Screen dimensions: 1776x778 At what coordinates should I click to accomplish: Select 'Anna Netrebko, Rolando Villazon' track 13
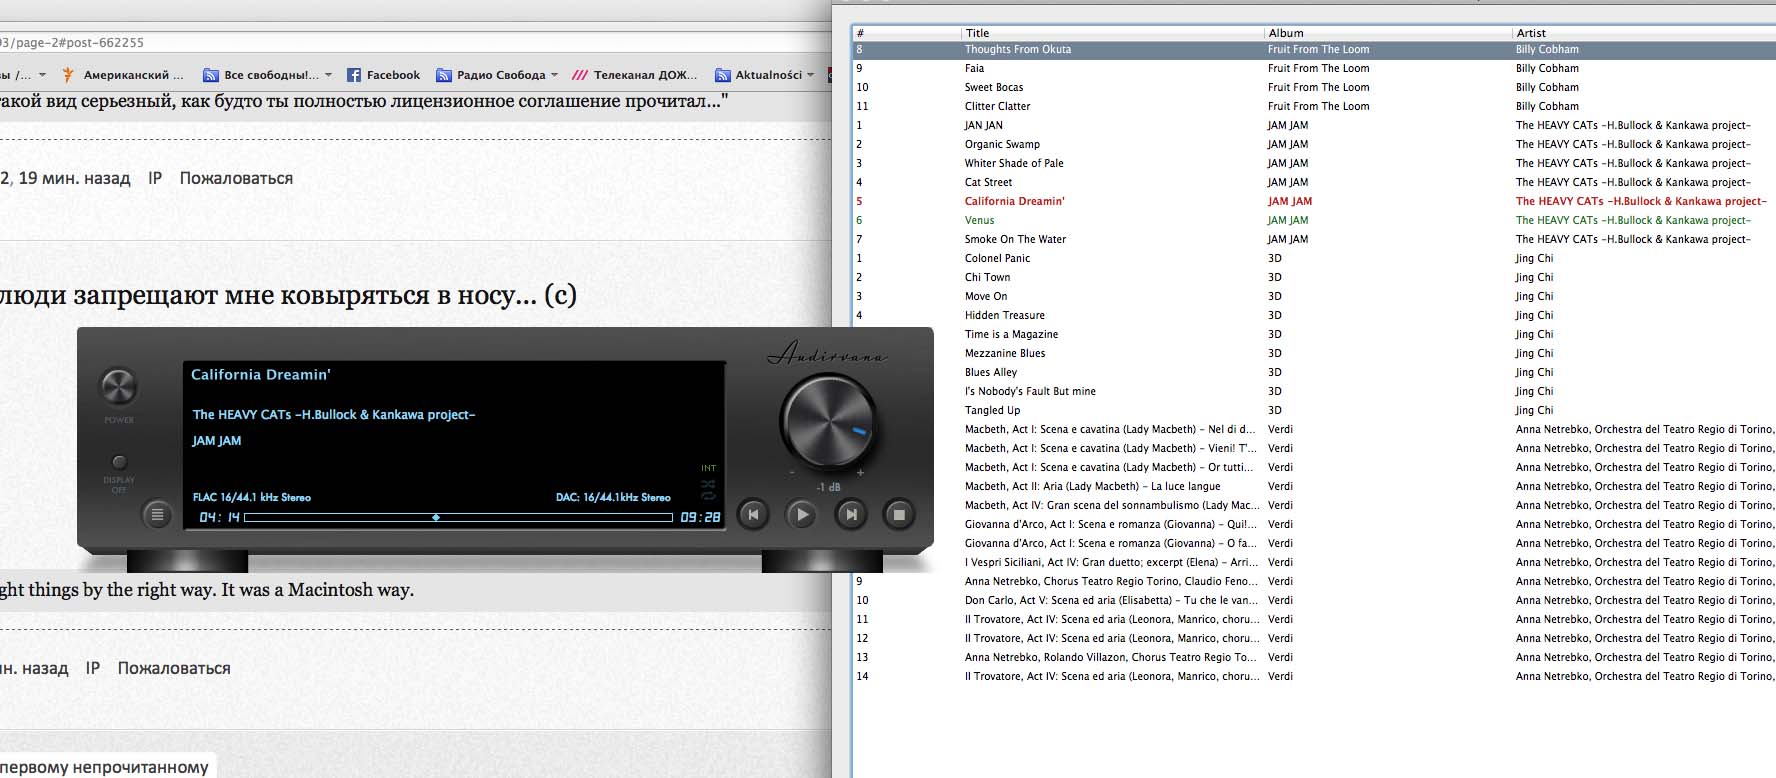point(1314,657)
